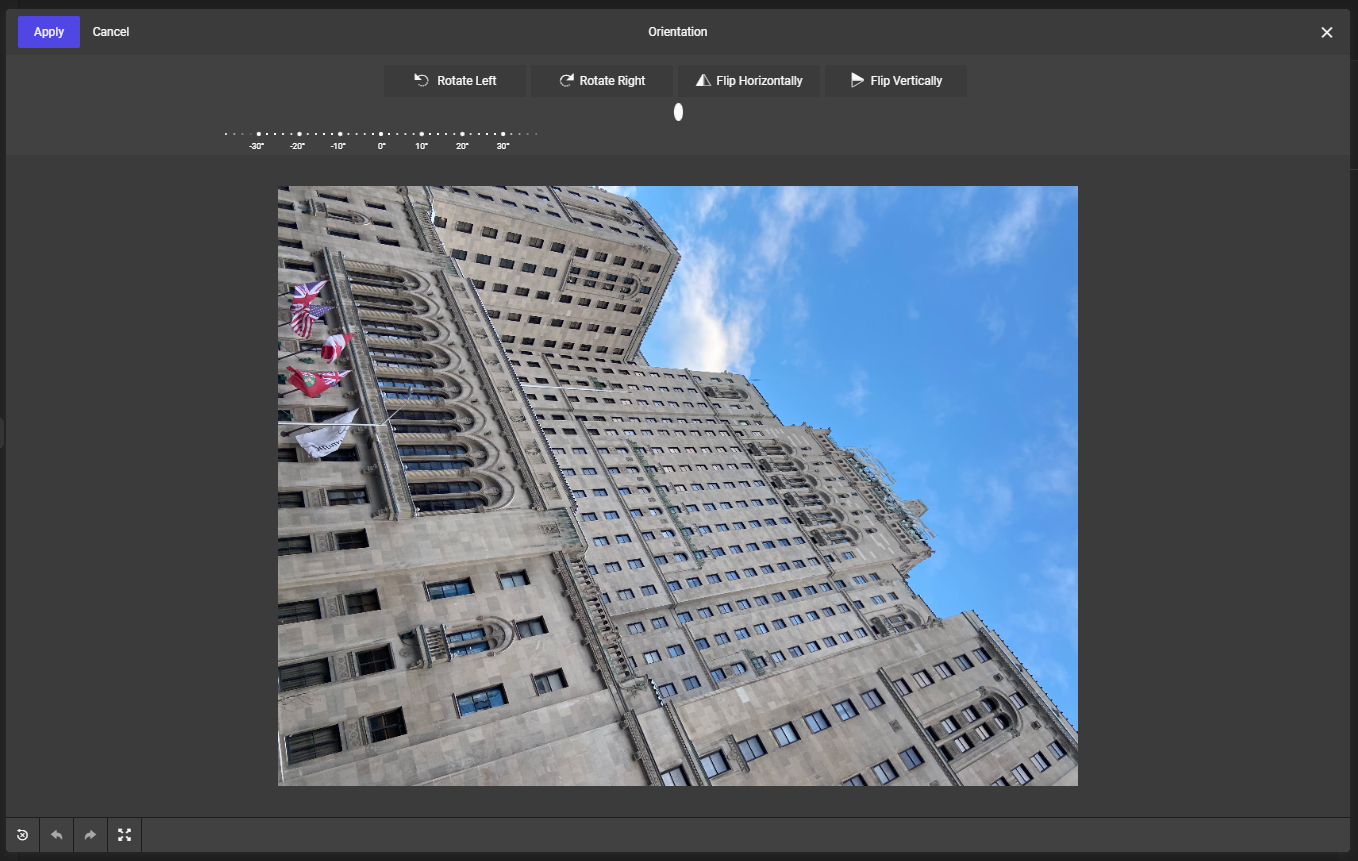This screenshot has height=861, width=1358.
Task: Cancel the orientation edit
Action: point(111,32)
